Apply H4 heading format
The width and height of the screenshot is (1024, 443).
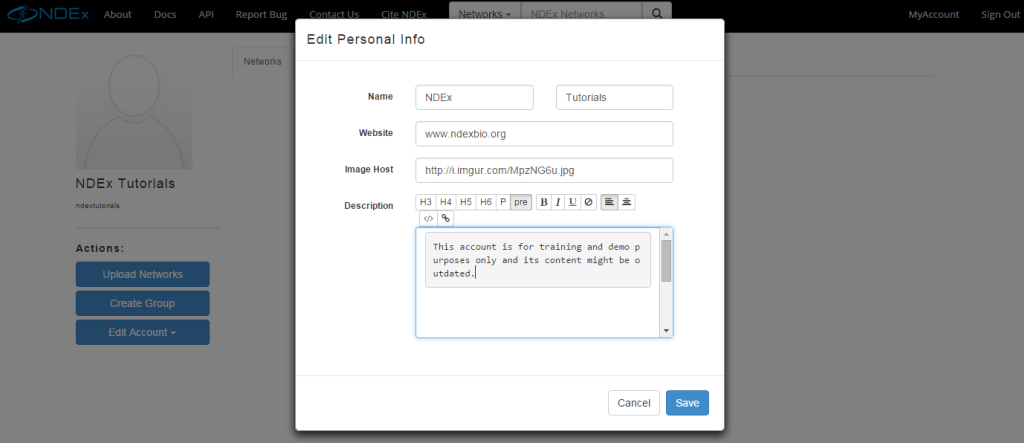tap(446, 203)
